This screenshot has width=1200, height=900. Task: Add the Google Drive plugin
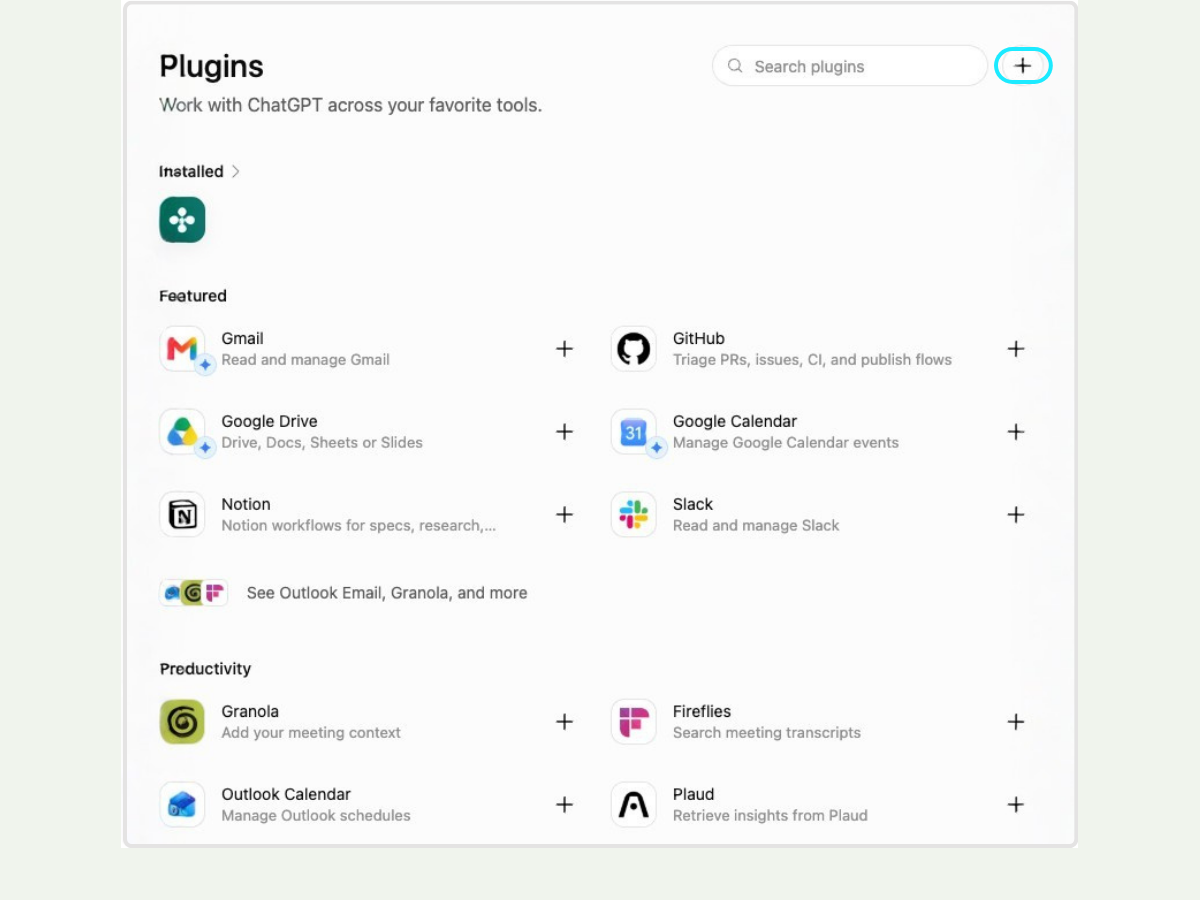coord(565,432)
